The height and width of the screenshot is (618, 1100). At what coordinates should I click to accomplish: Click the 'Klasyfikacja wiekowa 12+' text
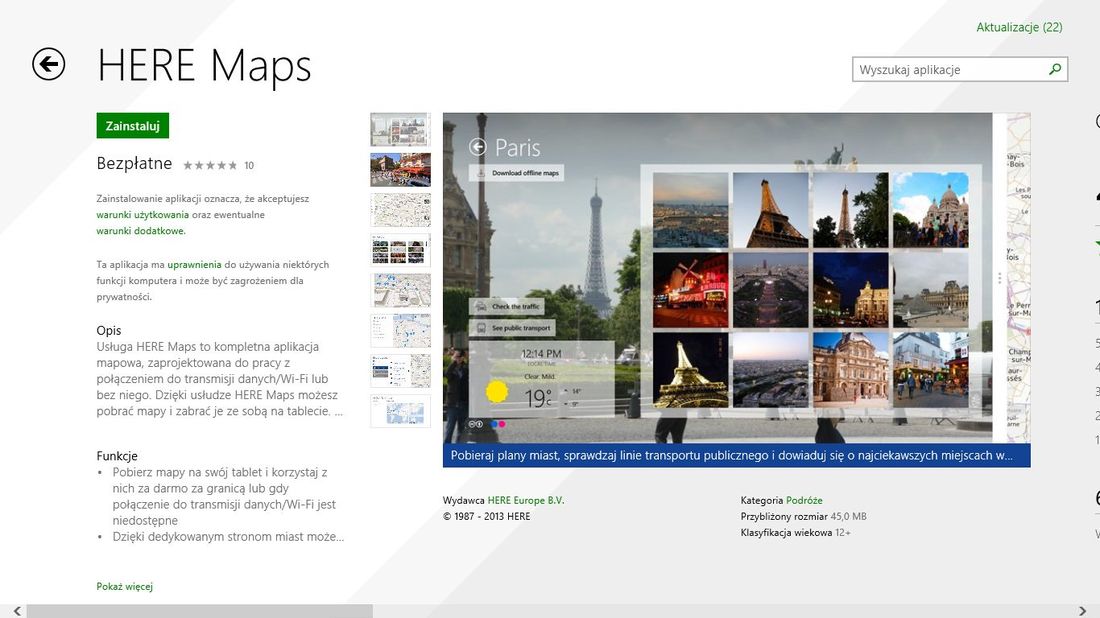pyautogui.click(x=796, y=532)
